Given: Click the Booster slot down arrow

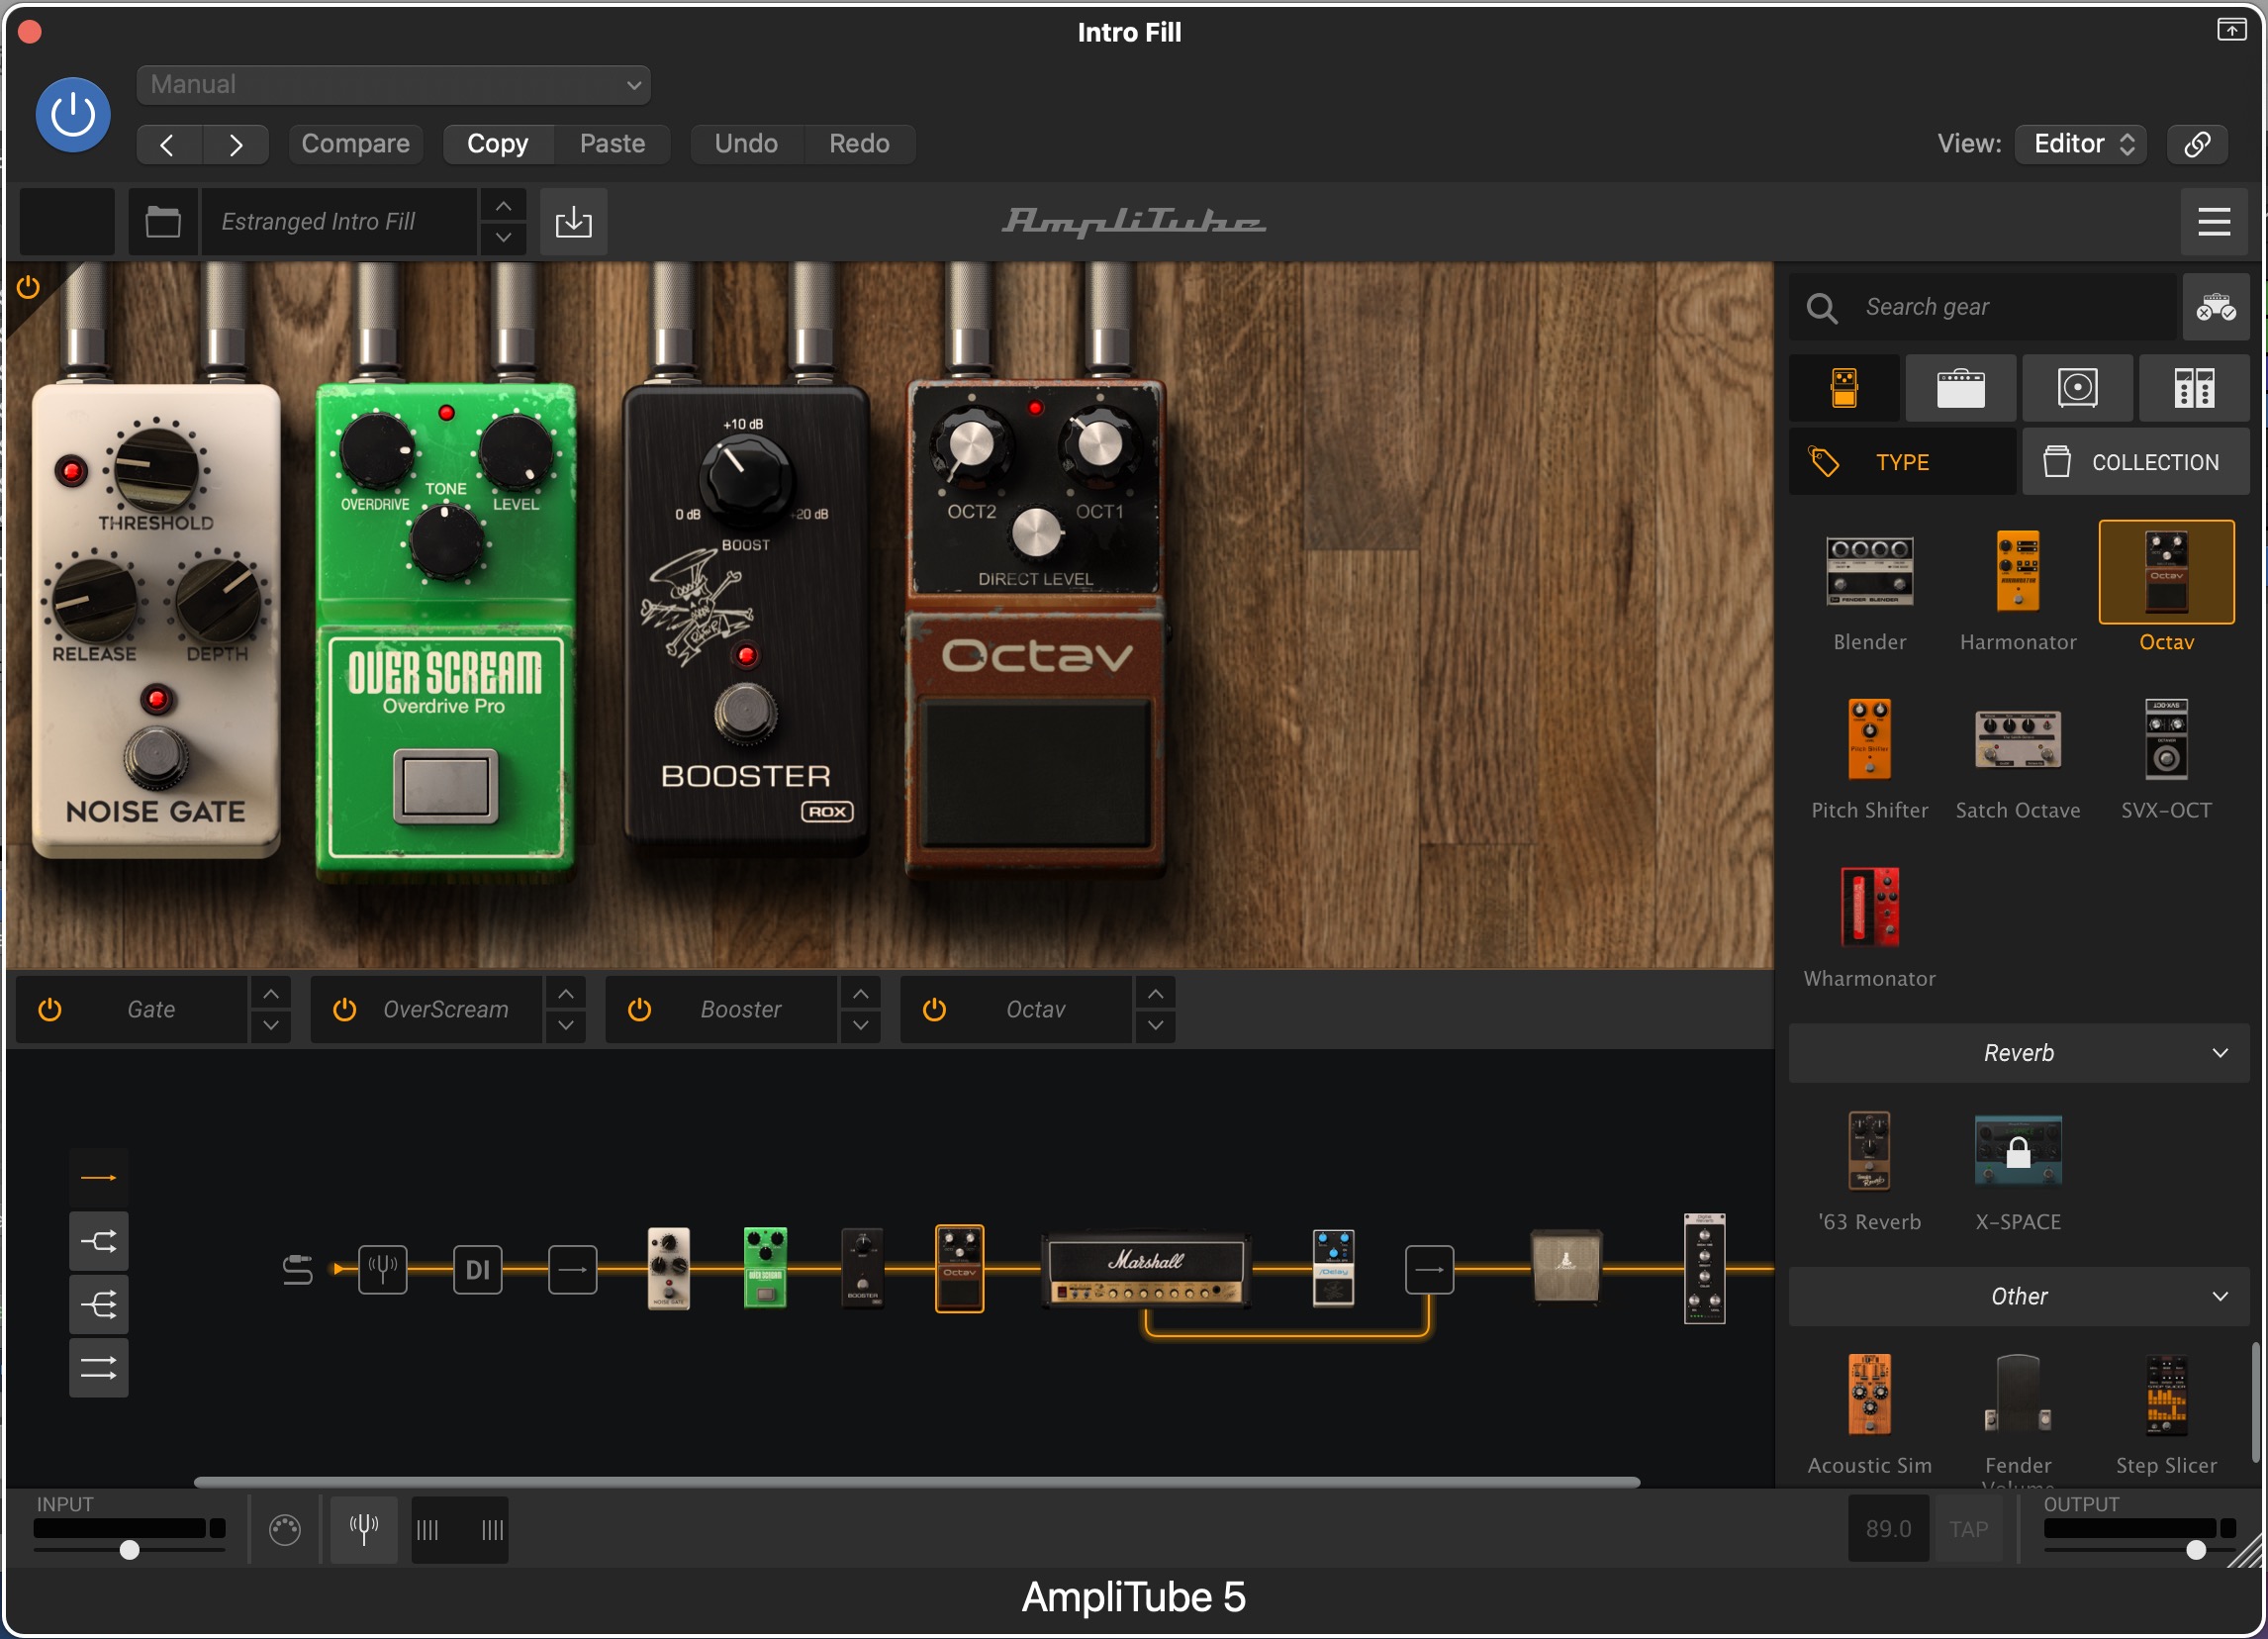Looking at the screenshot, I should point(860,1027).
